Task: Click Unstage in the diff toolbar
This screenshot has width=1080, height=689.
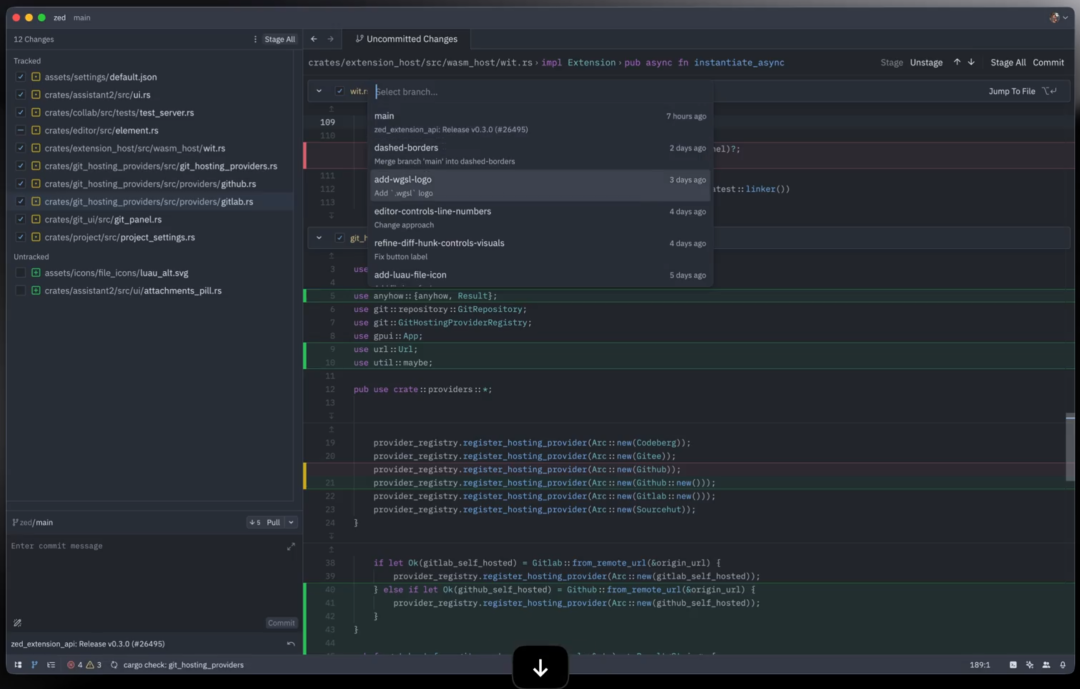Action: coord(925,62)
